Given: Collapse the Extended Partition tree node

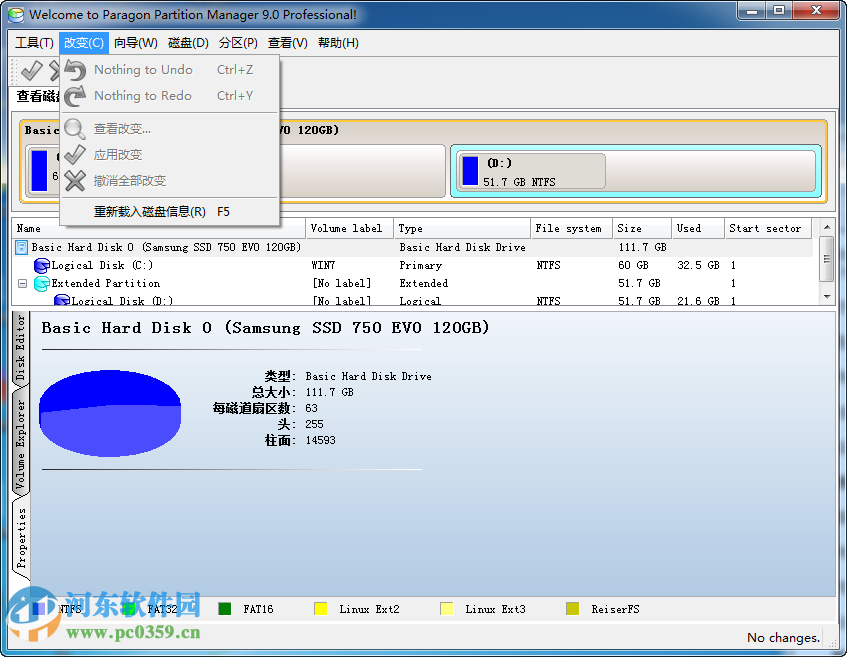Looking at the screenshot, I should point(22,283).
